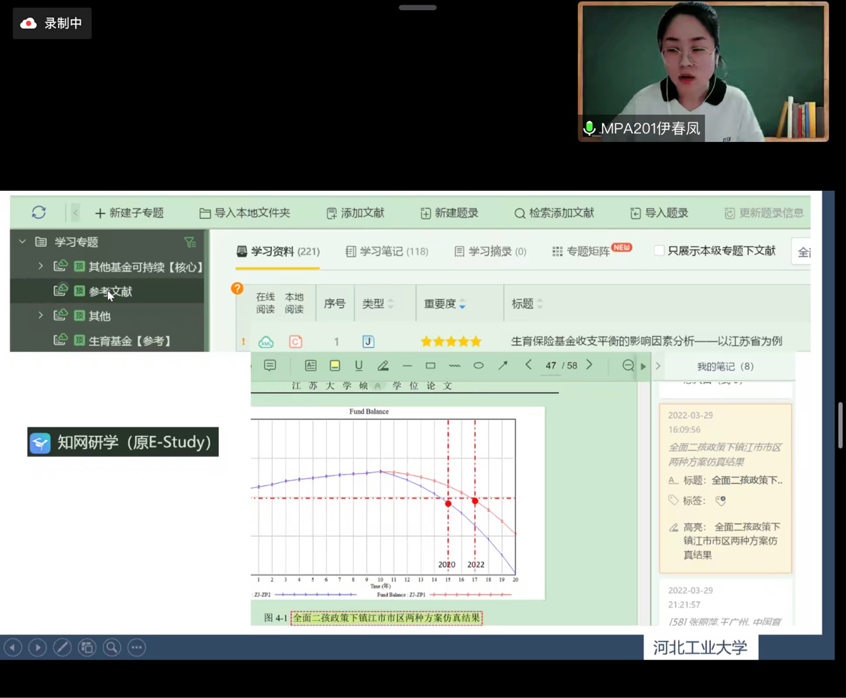The width and height of the screenshot is (846, 698).
Task: Select the ellipse drawing tool
Action: (x=479, y=366)
